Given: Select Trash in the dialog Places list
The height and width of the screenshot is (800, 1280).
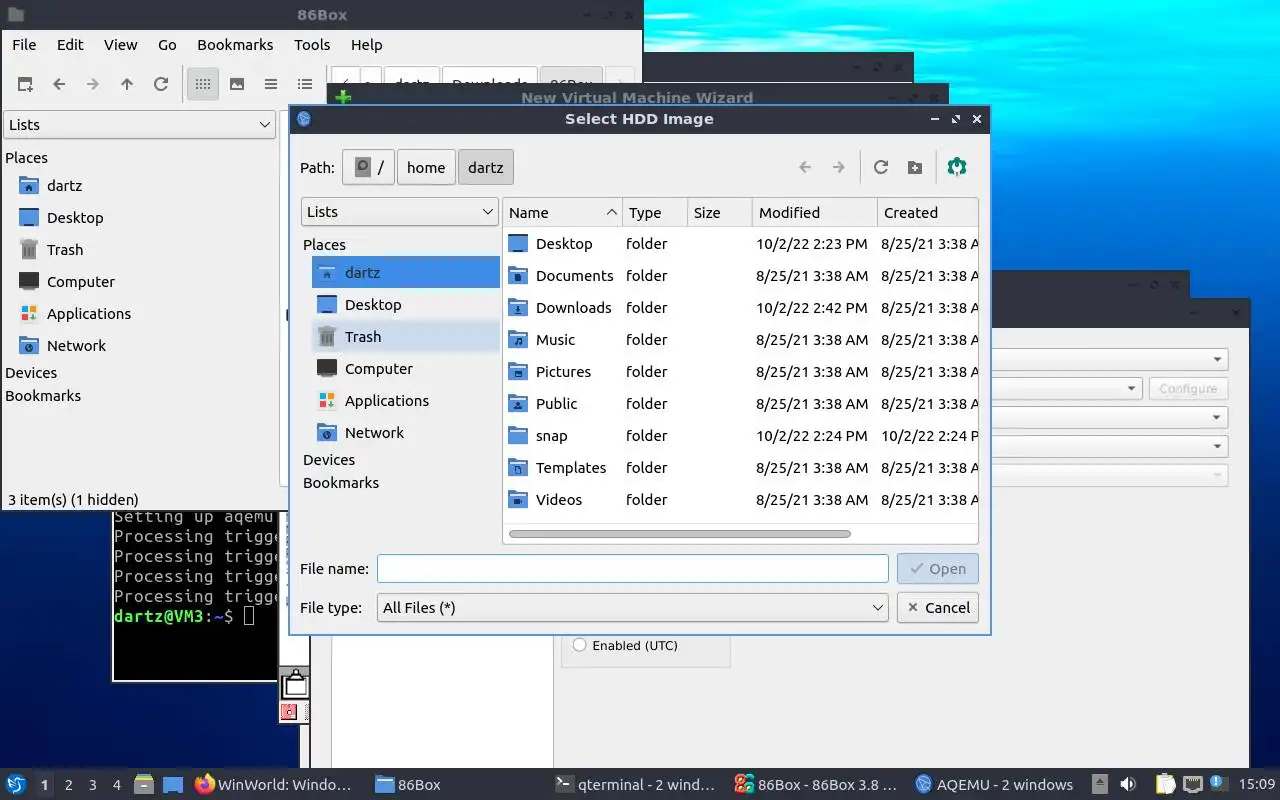Looking at the screenshot, I should 406,337.
